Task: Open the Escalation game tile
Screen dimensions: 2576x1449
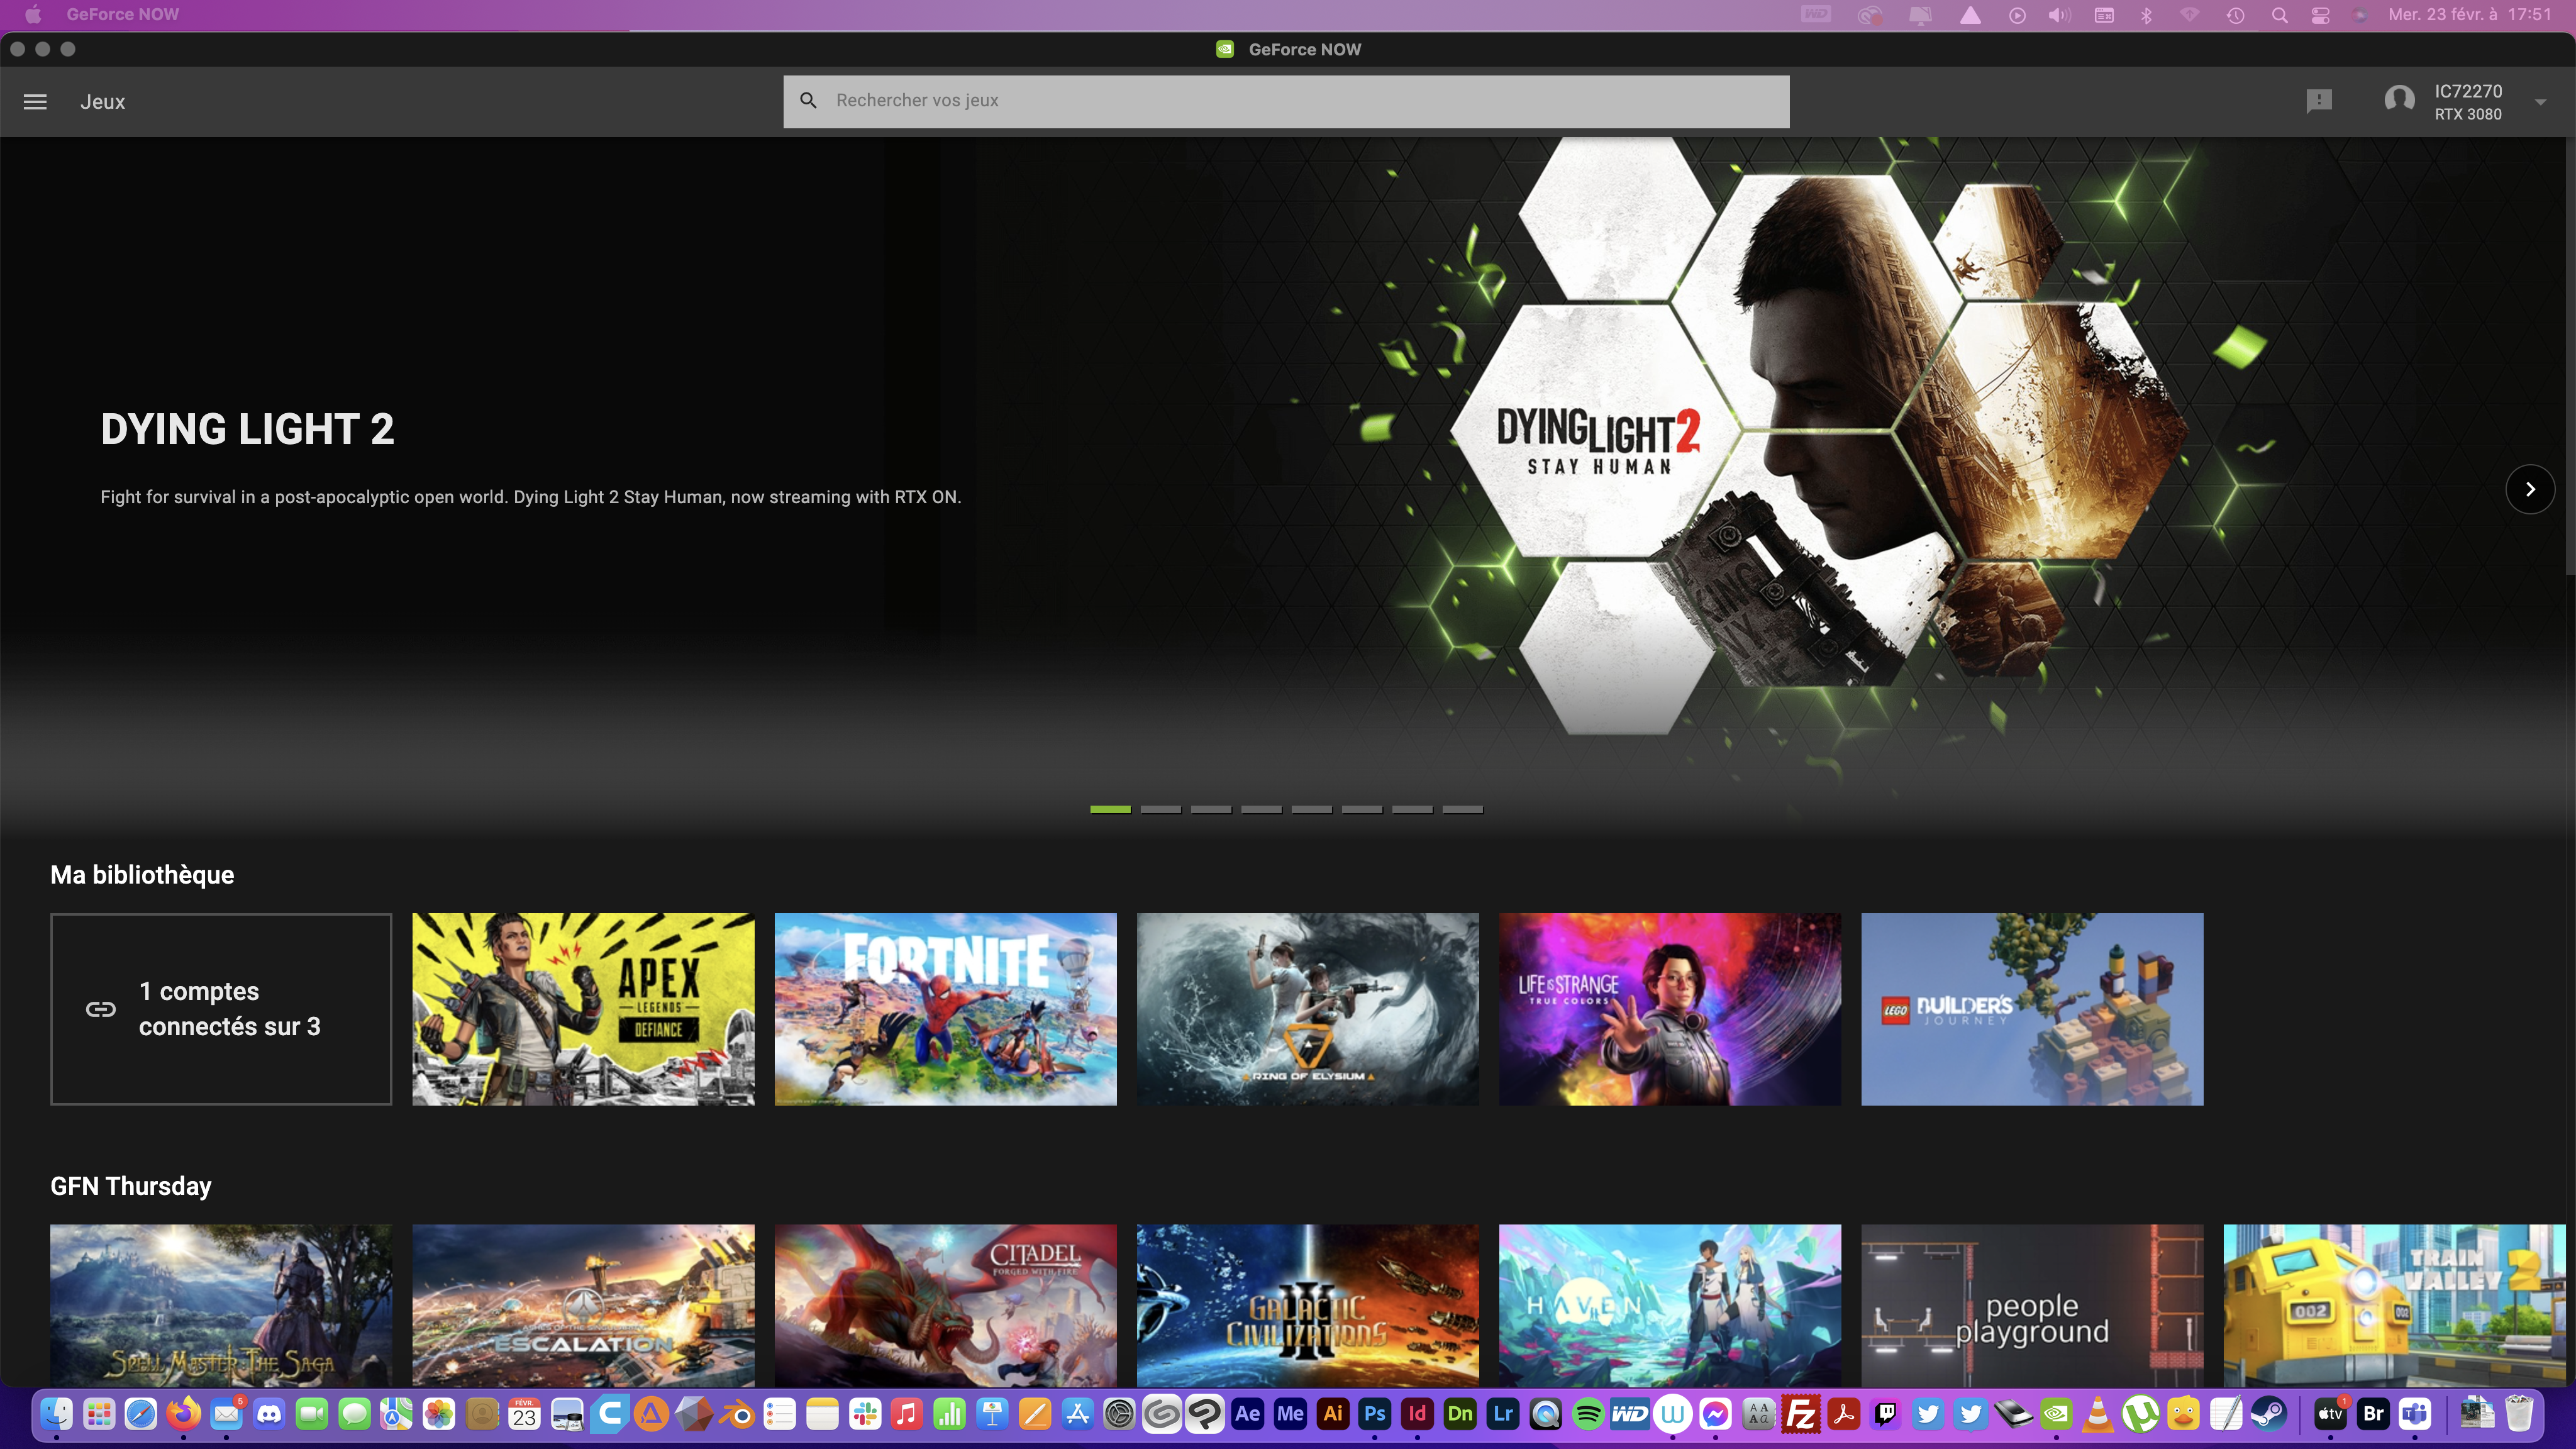Action: click(x=583, y=1305)
